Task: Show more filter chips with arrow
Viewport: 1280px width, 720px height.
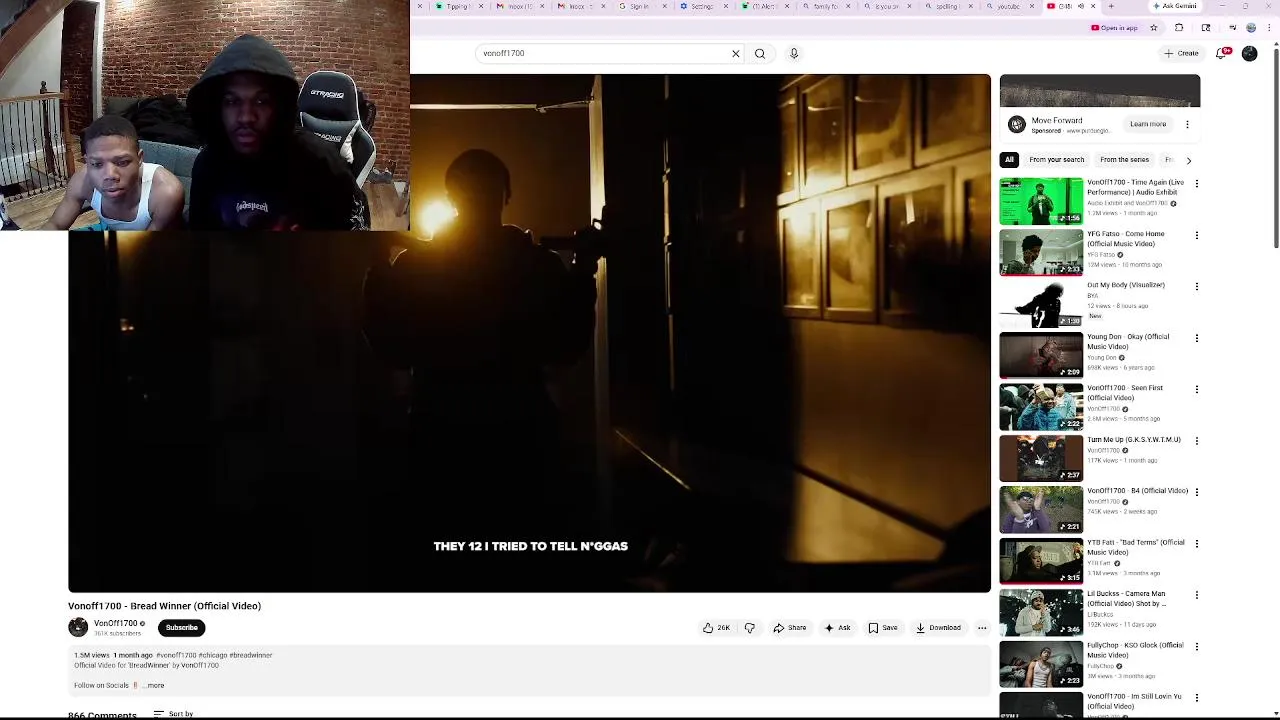Action: pos(1188,160)
